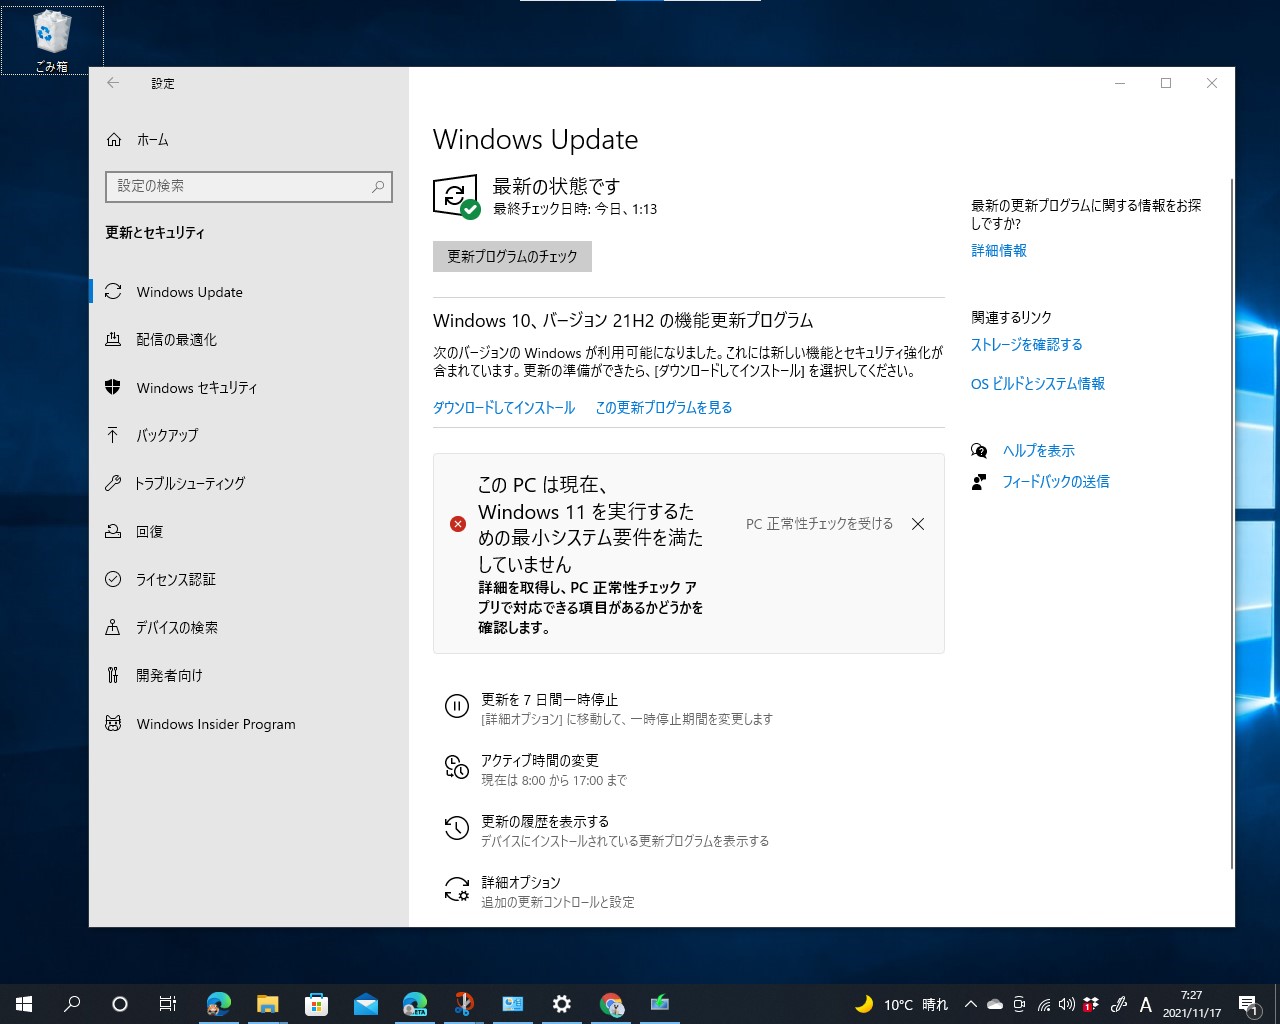
Task: Click inside the 設定の検索 search box
Action: [248, 187]
